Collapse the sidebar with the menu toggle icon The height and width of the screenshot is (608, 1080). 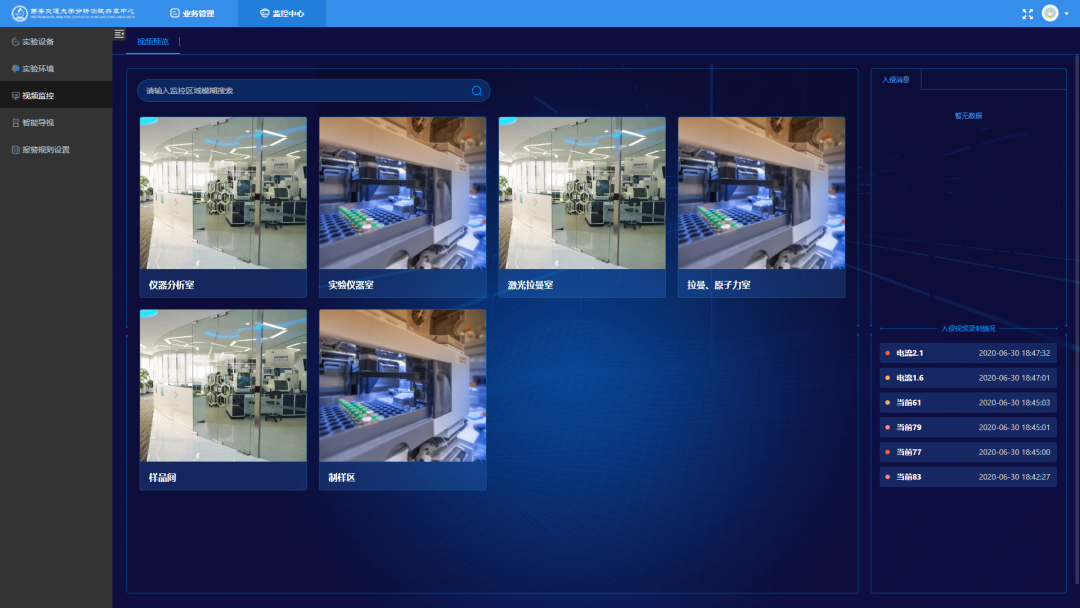click(x=119, y=34)
